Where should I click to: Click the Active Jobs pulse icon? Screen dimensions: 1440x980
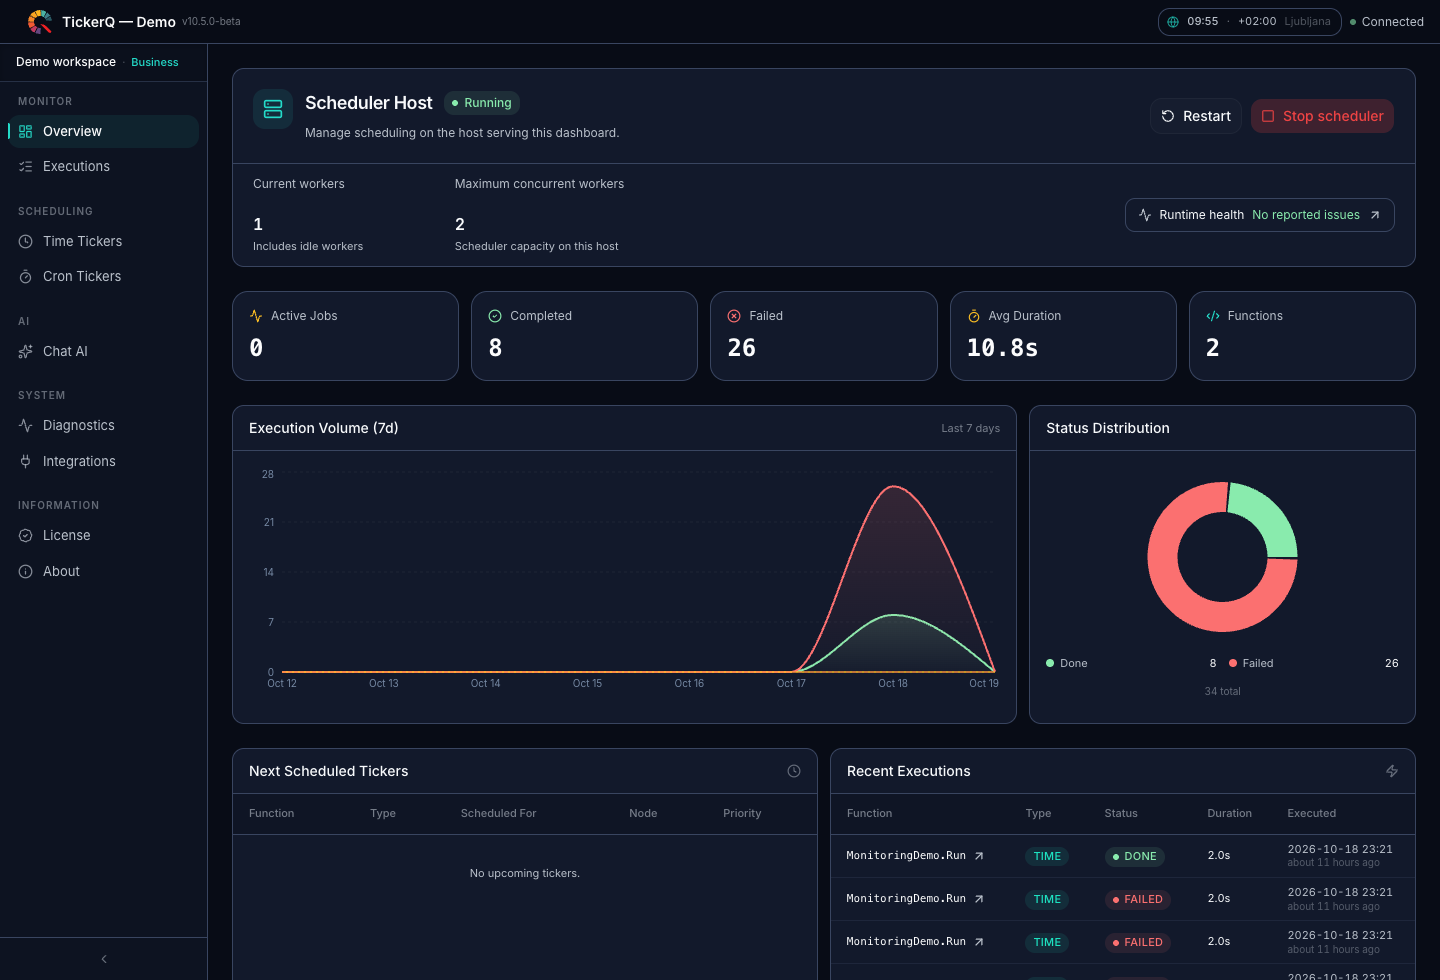point(256,316)
